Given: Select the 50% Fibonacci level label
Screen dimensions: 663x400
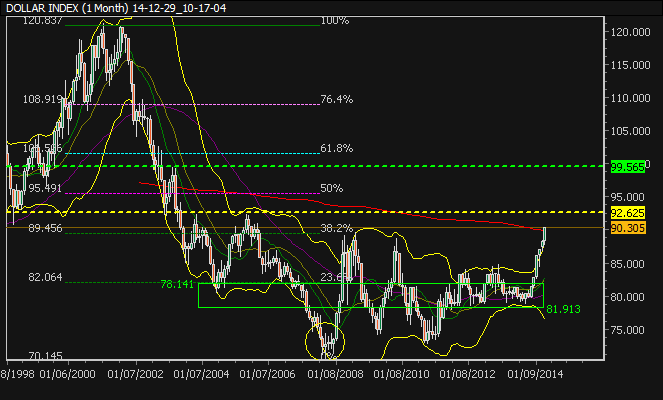Looking at the screenshot, I should coord(331,188).
